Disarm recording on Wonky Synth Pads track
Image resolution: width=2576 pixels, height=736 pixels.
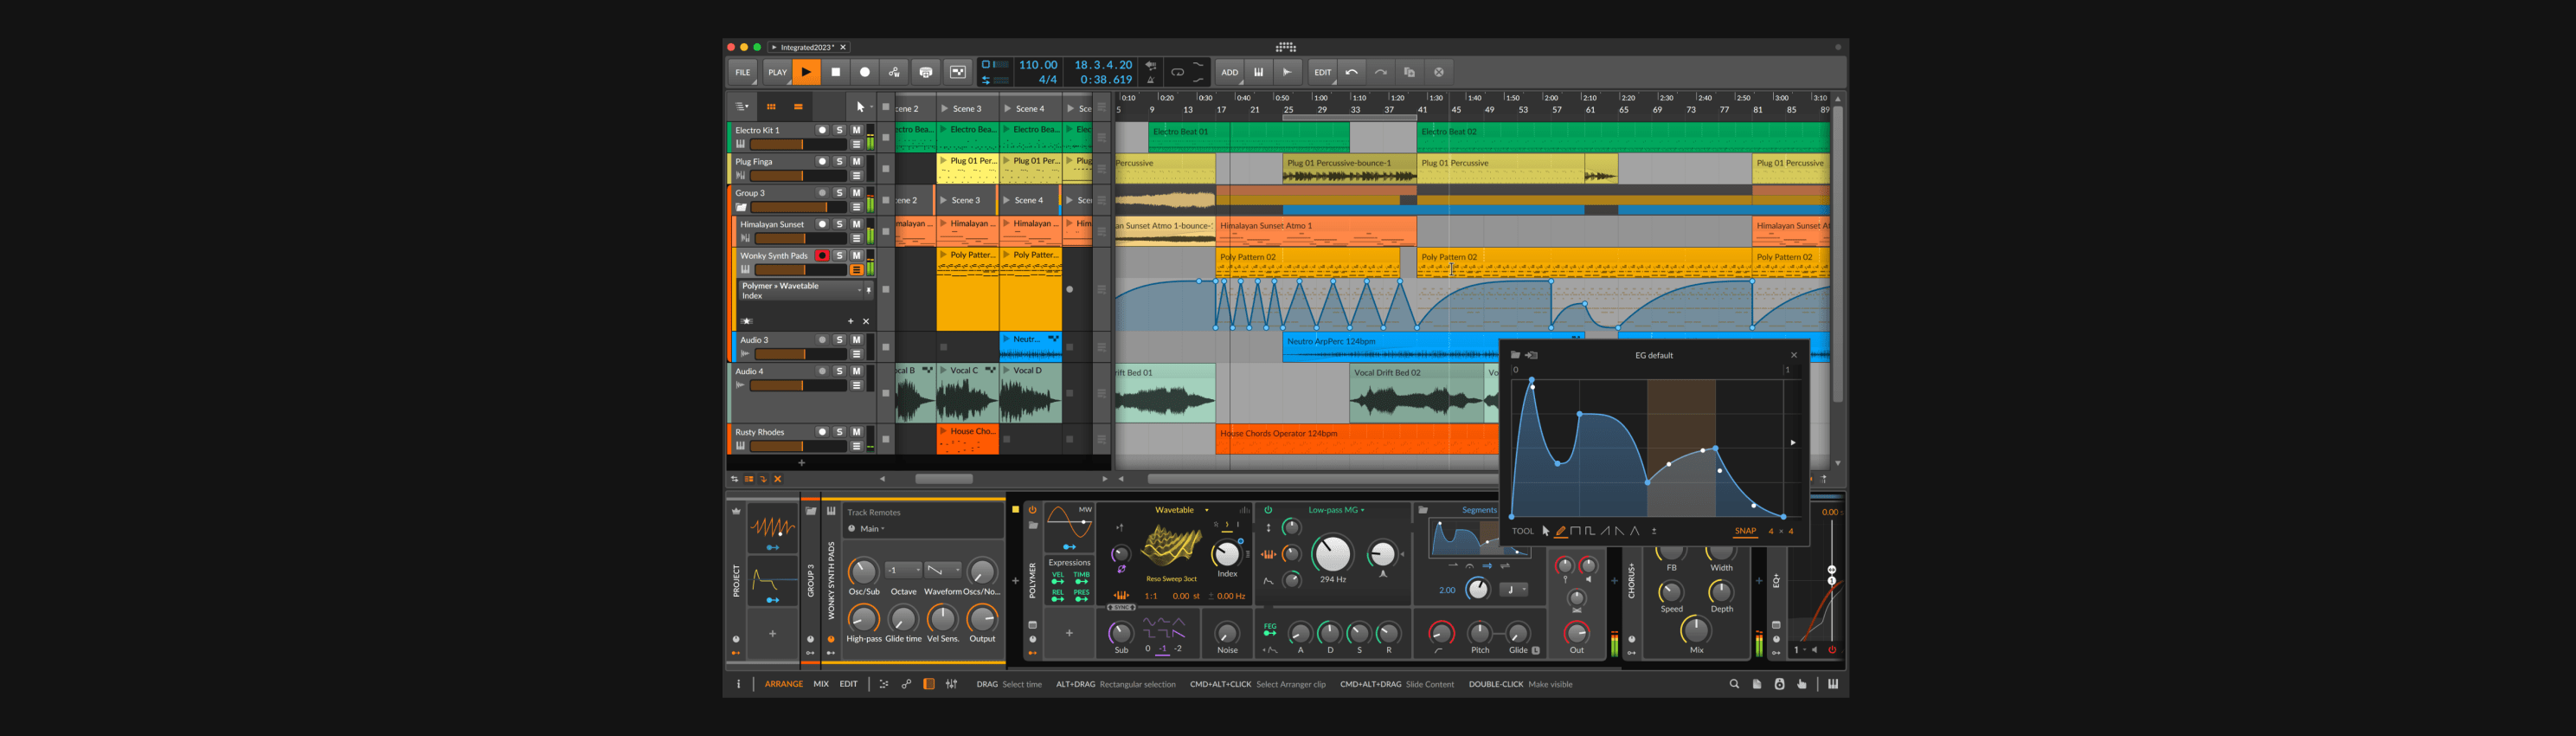822,255
